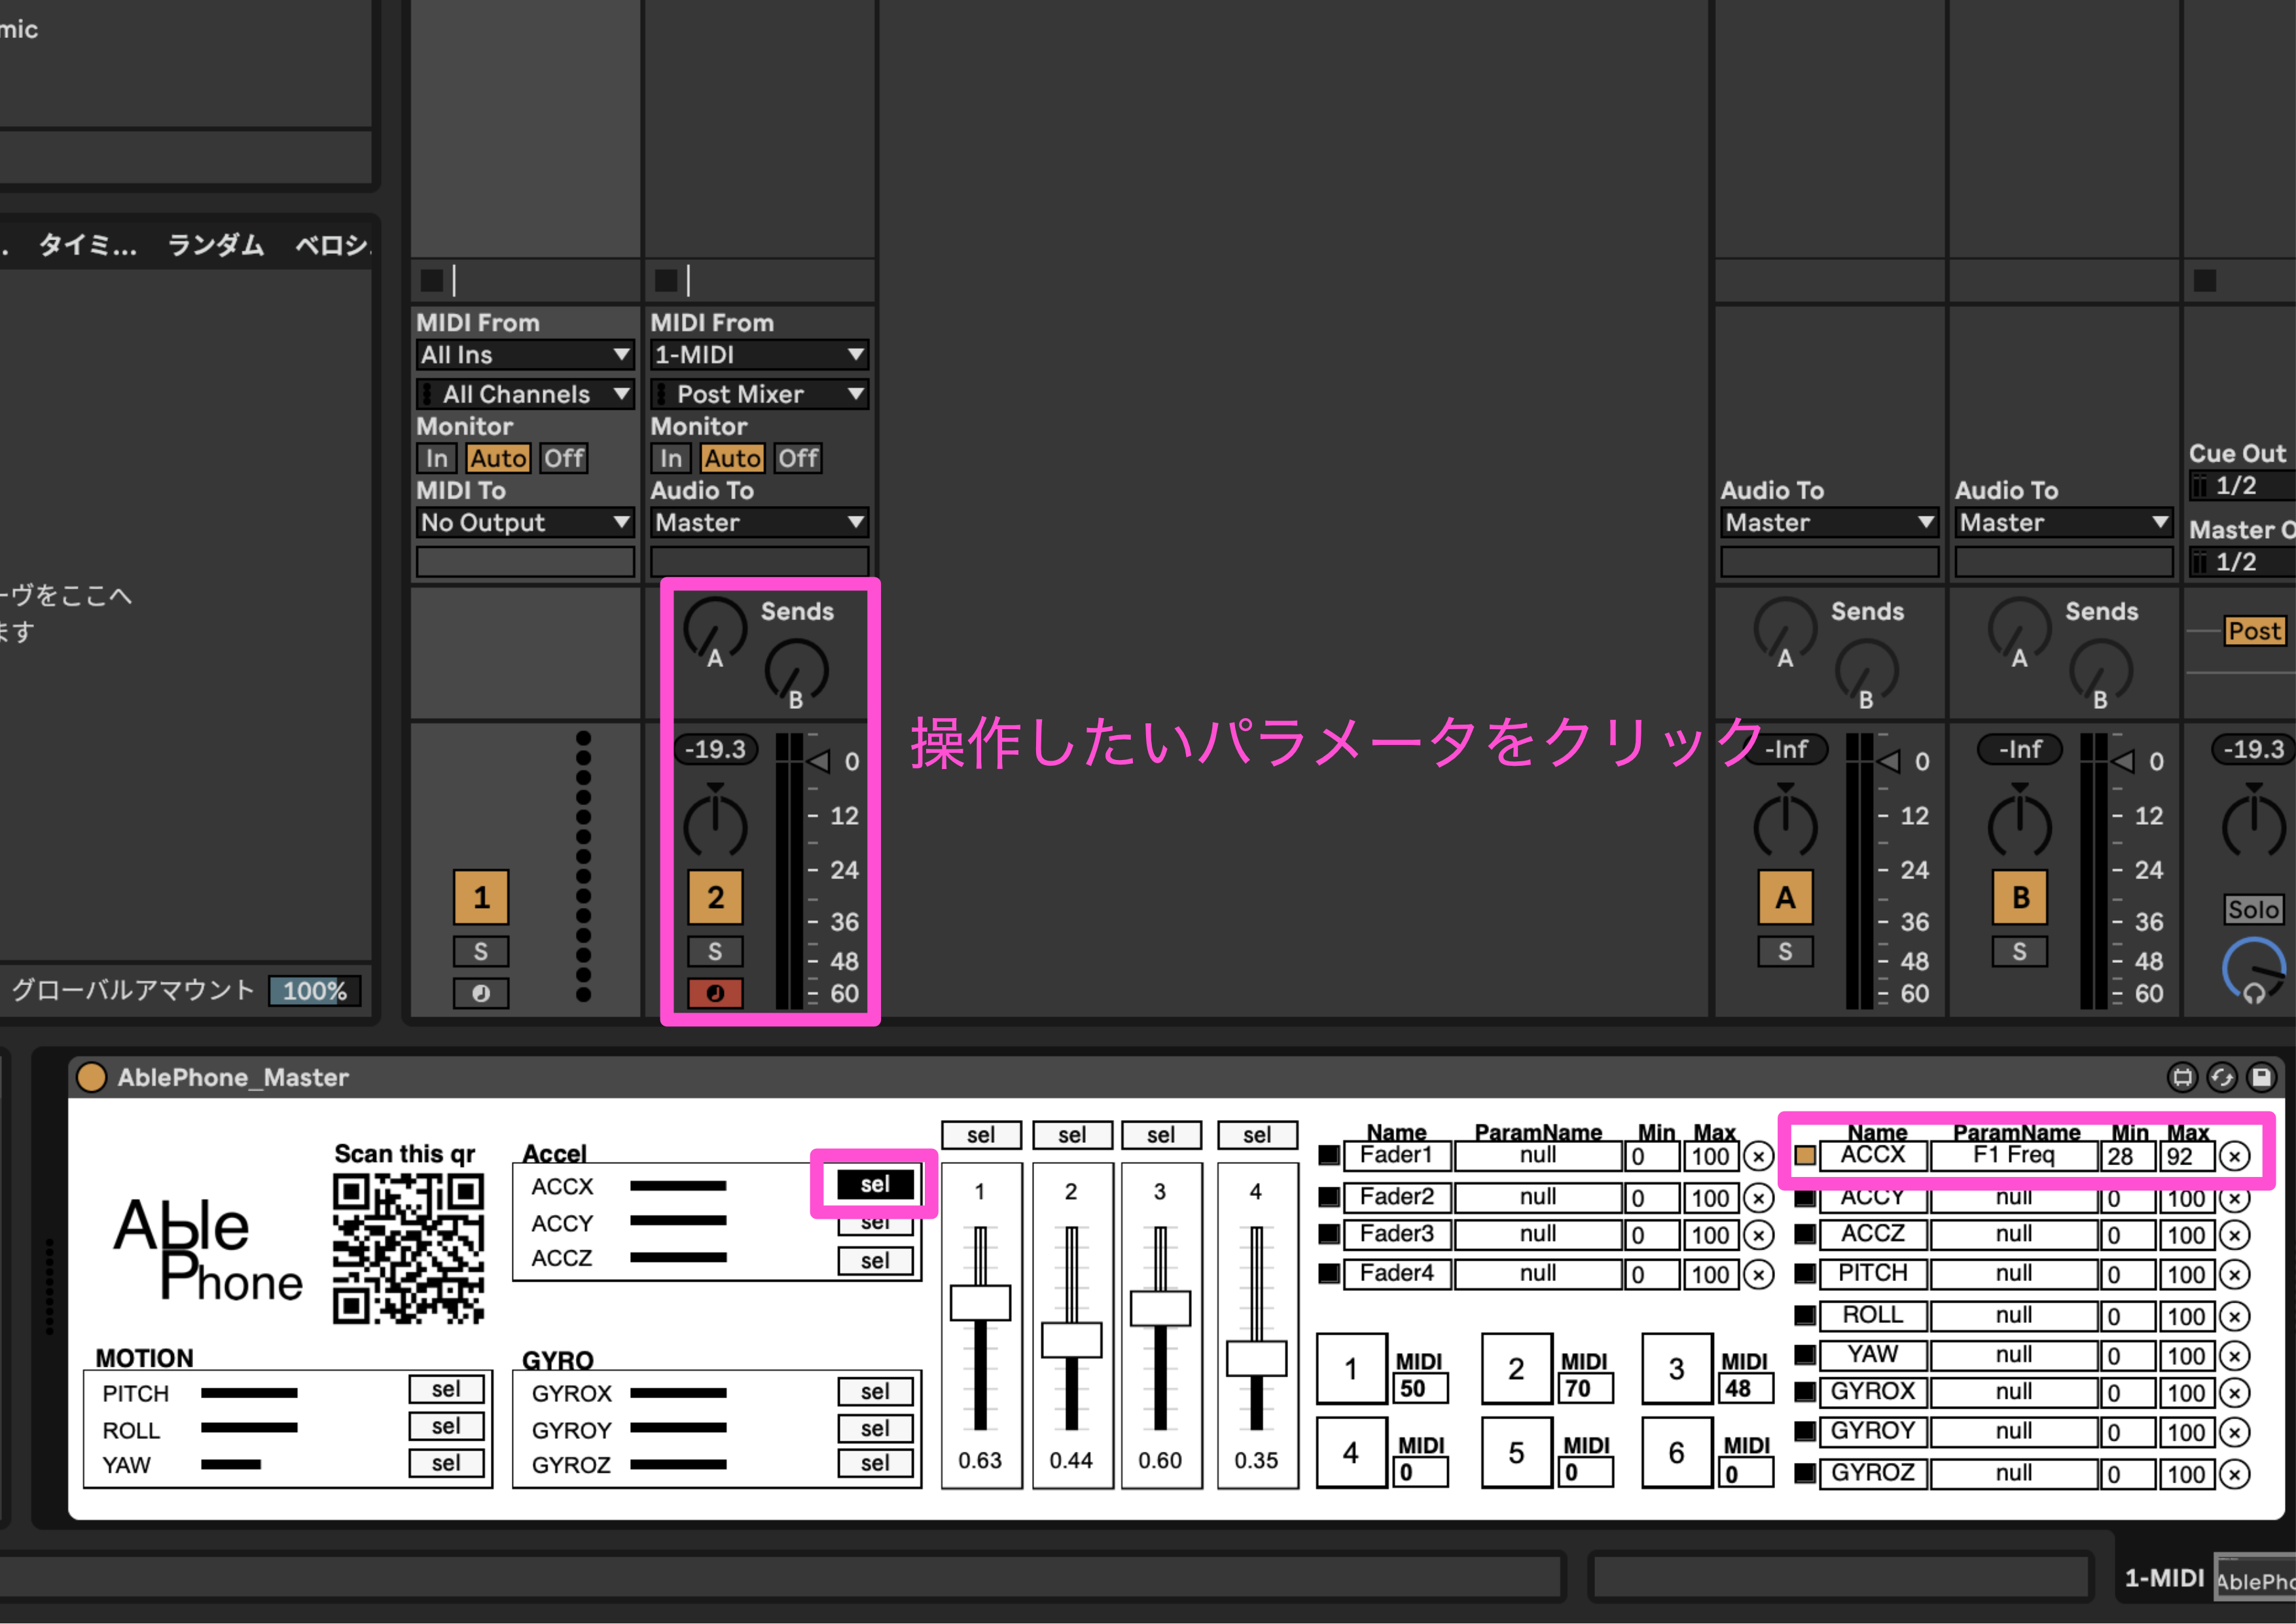Select the ランダム tab
2296x1624 pixels.
(x=216, y=245)
